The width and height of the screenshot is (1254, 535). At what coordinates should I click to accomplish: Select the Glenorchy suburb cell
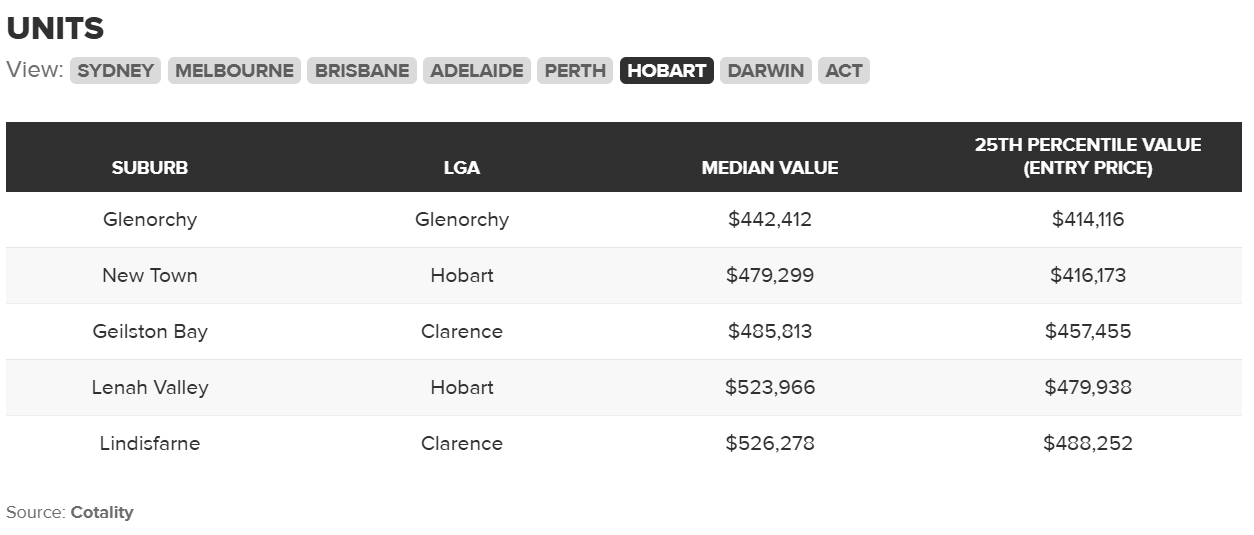point(150,219)
